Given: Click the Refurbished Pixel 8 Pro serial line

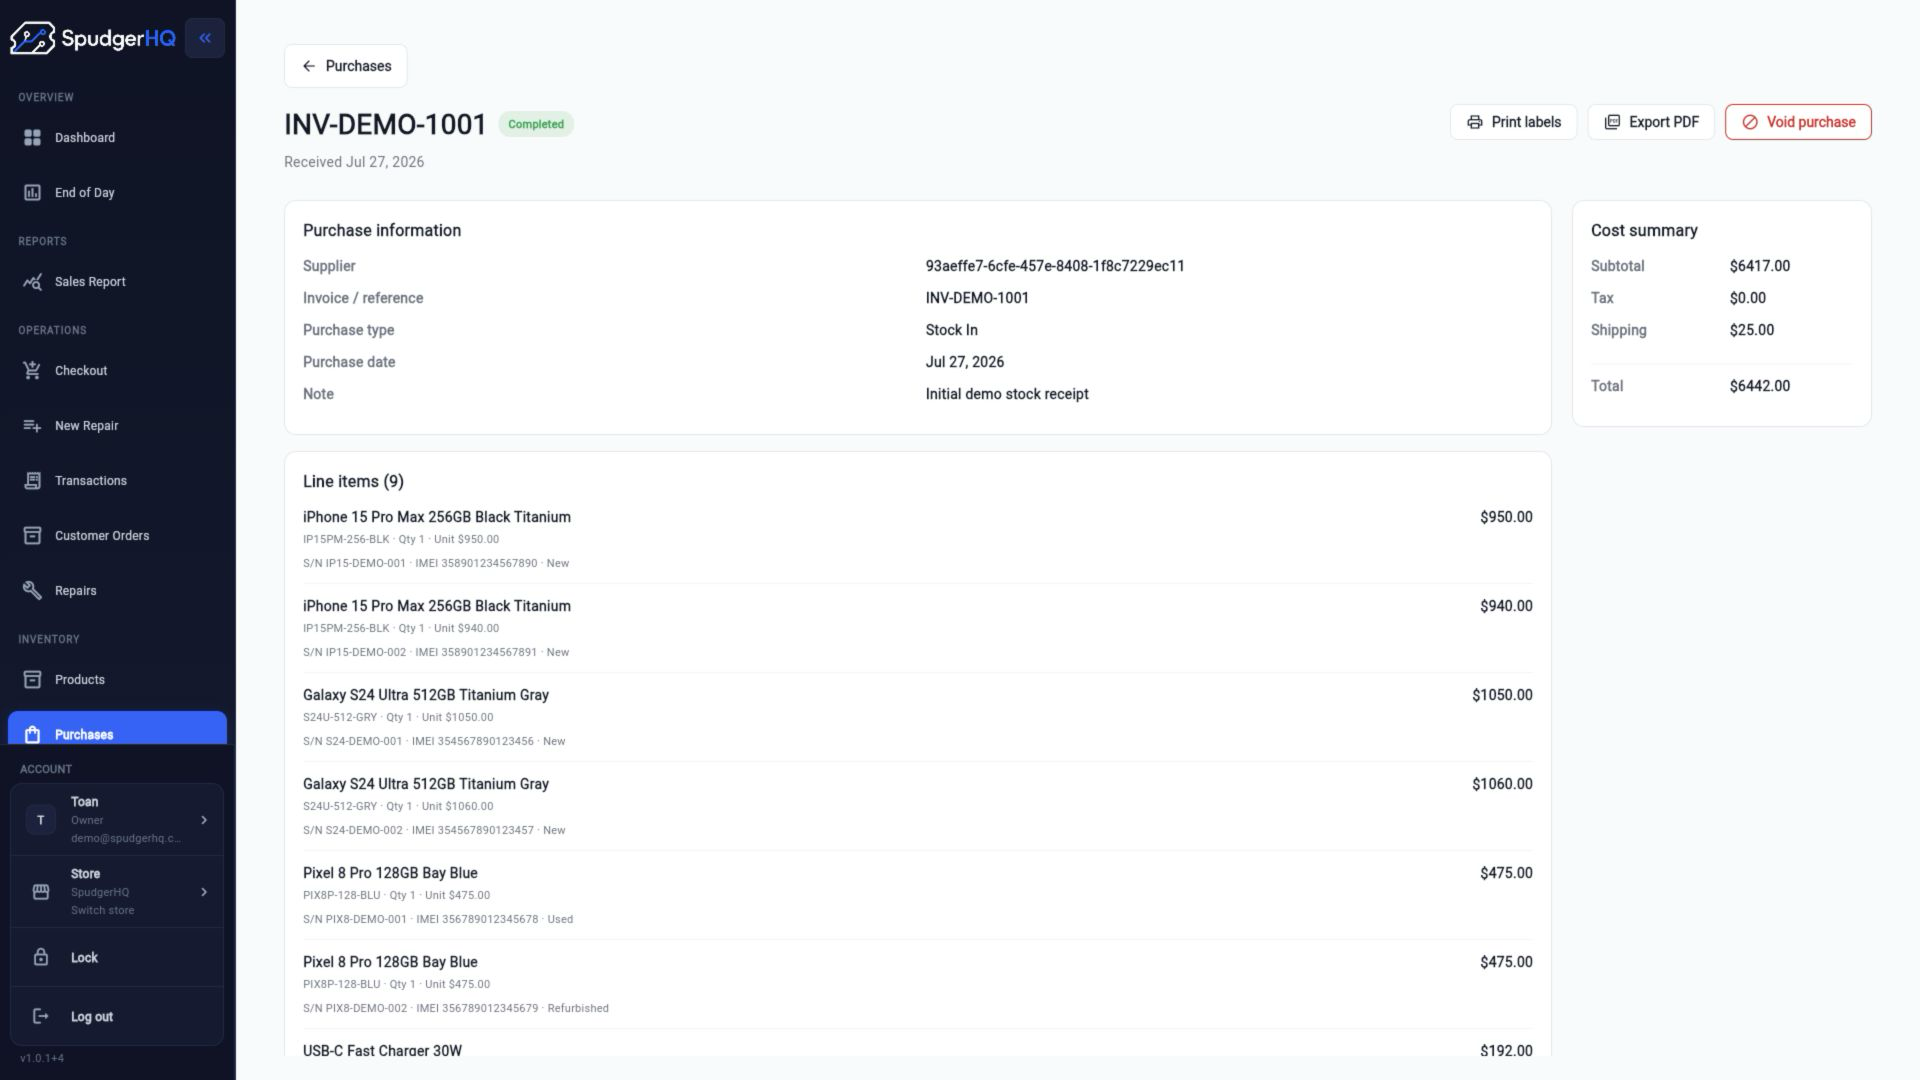Looking at the screenshot, I should pyautogui.click(x=456, y=1008).
